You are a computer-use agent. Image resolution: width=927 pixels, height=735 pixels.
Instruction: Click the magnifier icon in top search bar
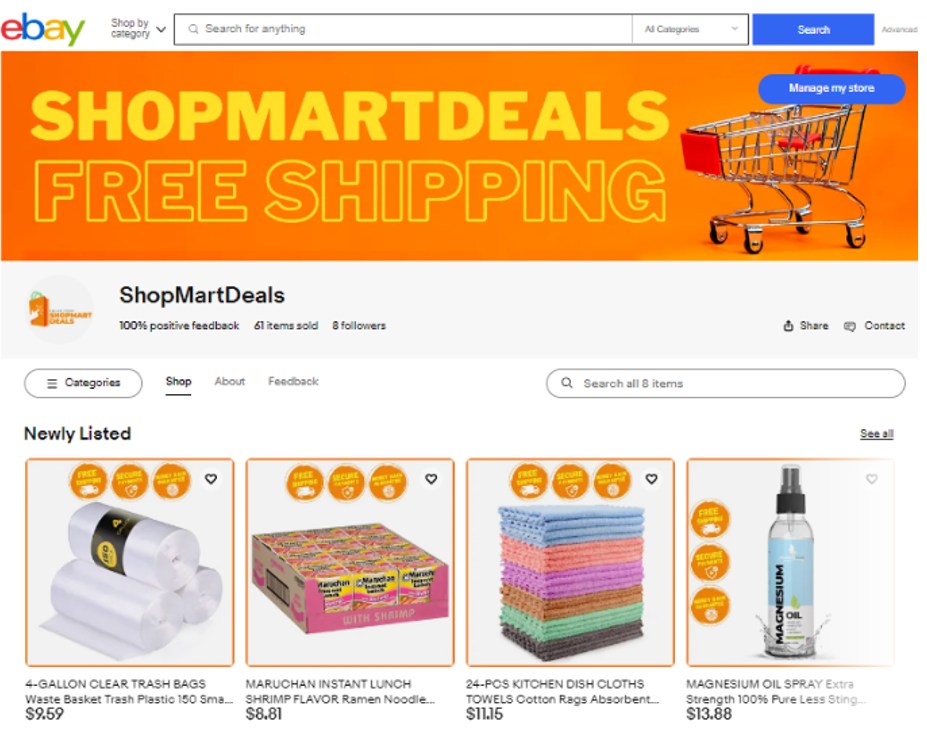coord(193,29)
